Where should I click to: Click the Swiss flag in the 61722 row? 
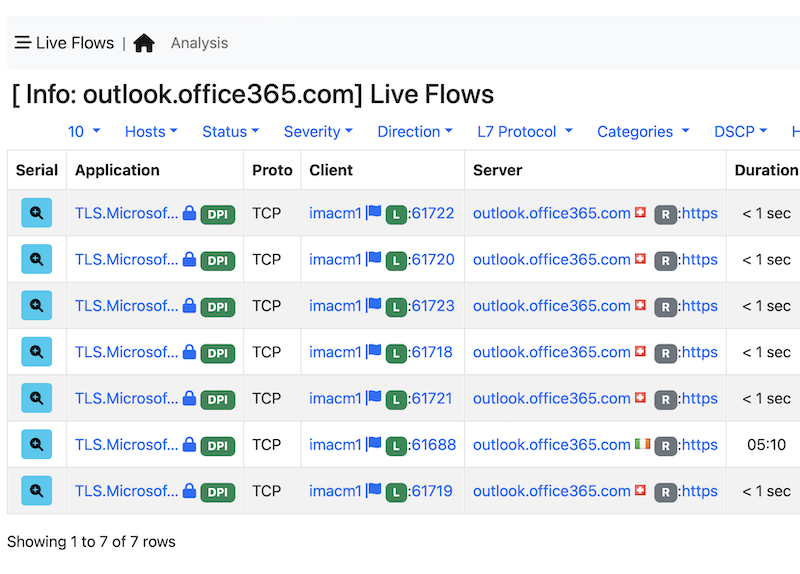641,212
